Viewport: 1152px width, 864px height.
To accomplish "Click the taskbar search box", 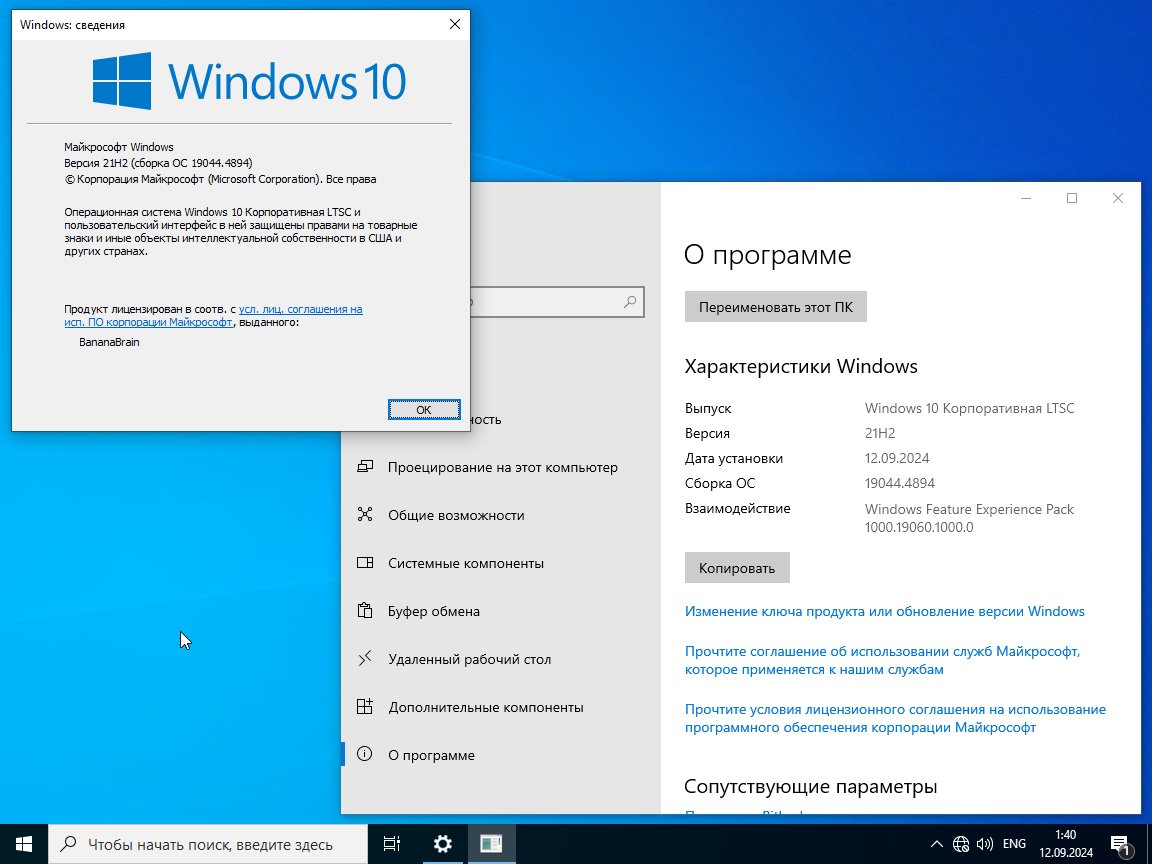I will click(208, 844).
